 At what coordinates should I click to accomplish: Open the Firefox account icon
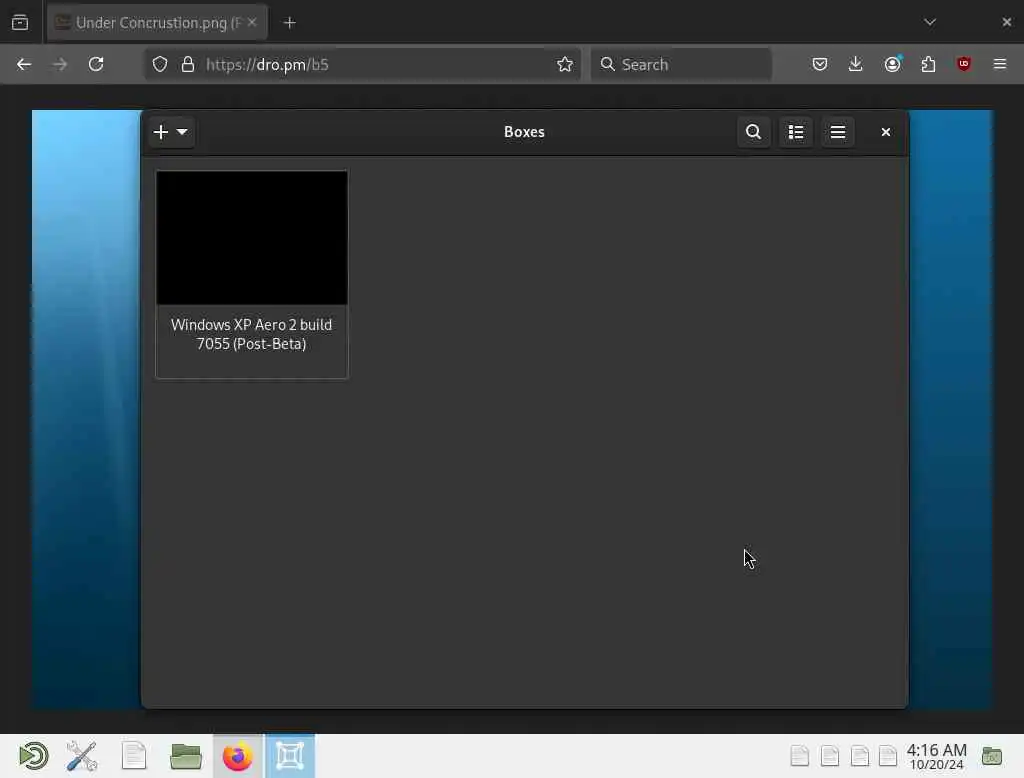893,64
